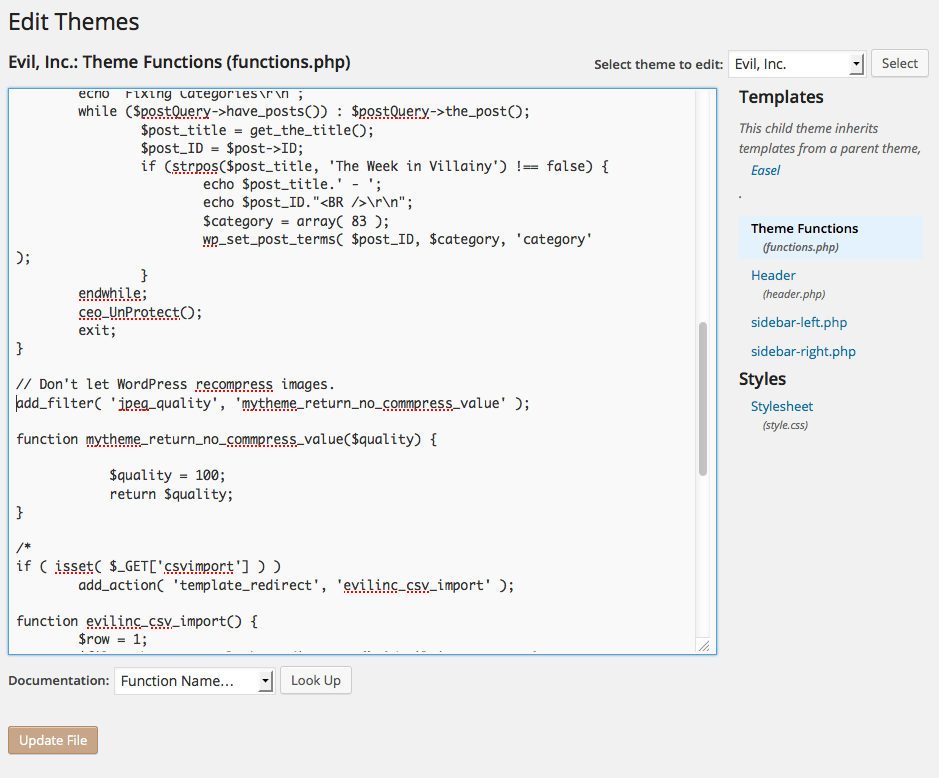
Task: Open the Stylesheet style.css file
Action: (781, 406)
